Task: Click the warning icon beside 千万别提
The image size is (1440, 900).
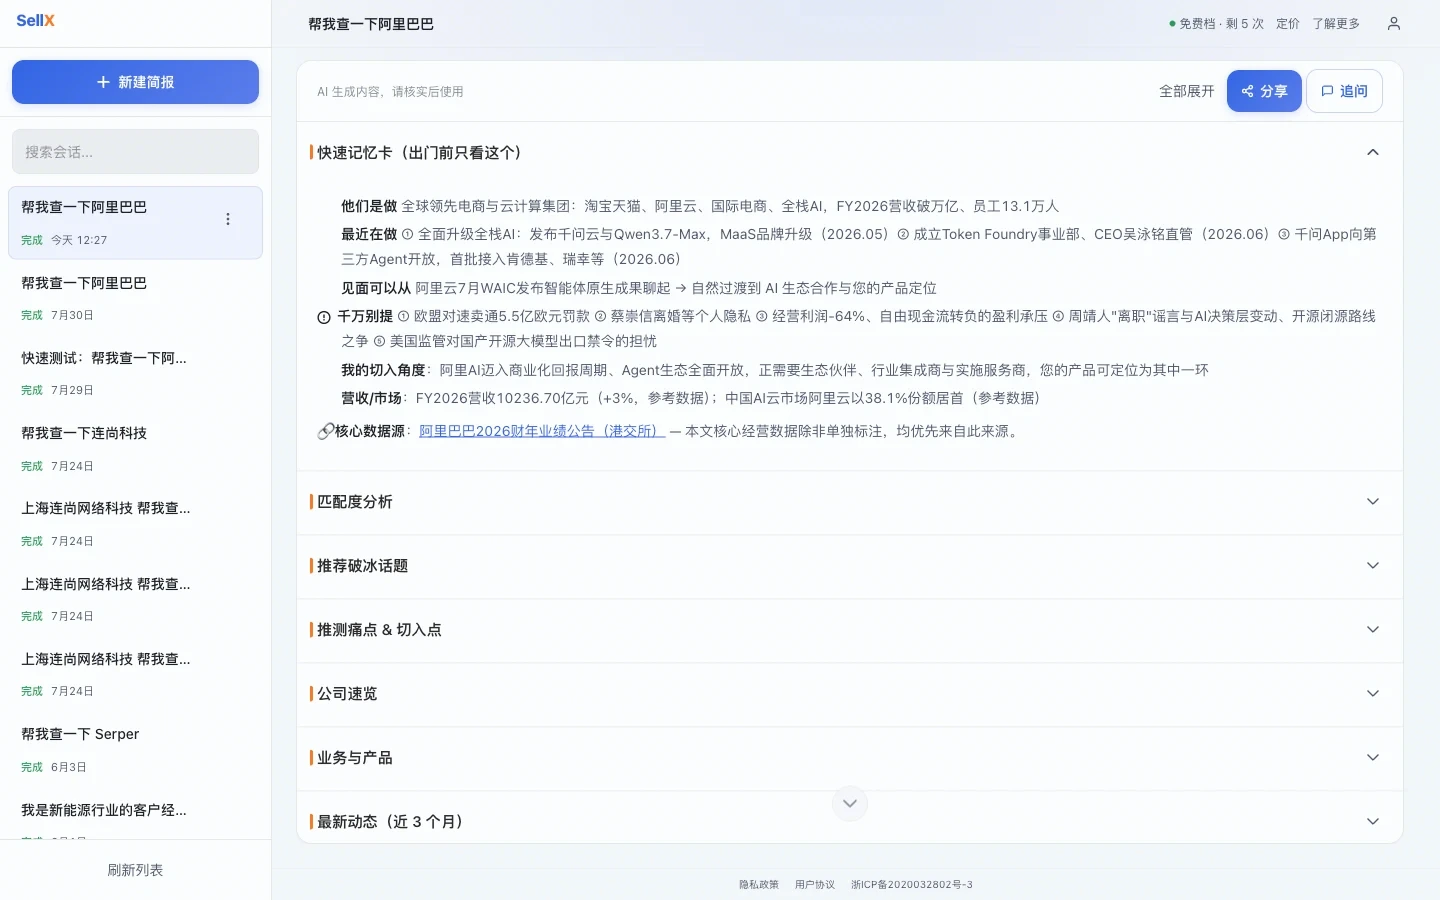Action: [324, 317]
